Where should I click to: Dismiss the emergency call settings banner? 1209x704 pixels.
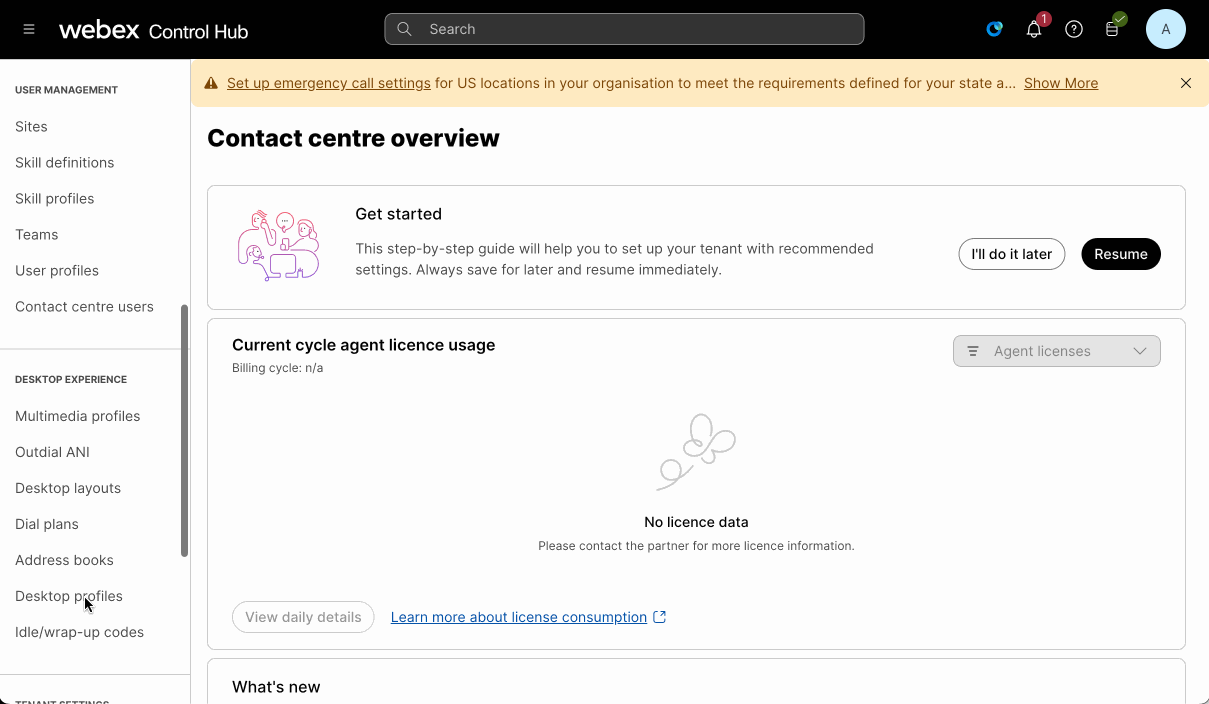pyautogui.click(x=1186, y=84)
